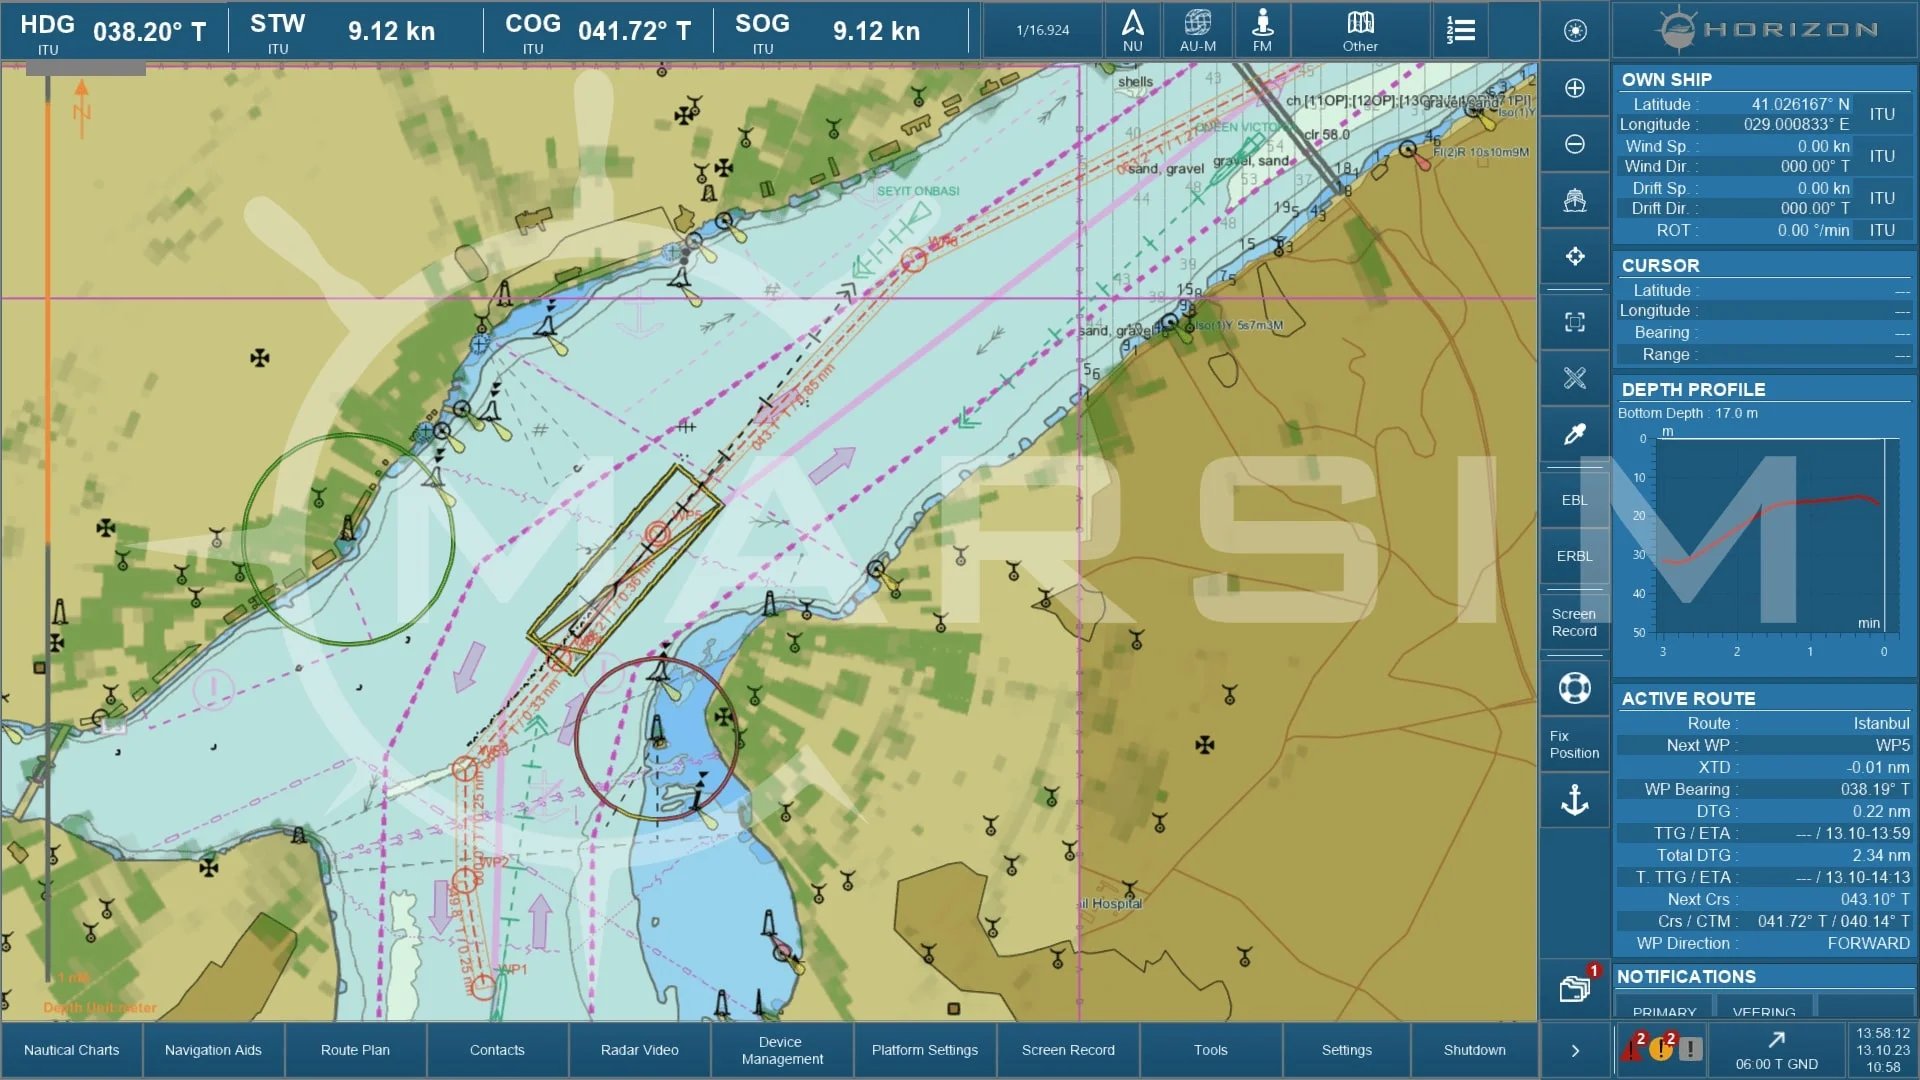This screenshot has width=1920, height=1080.
Task: Open the chart scale 1/16,924 selector
Action: [x=1042, y=31]
